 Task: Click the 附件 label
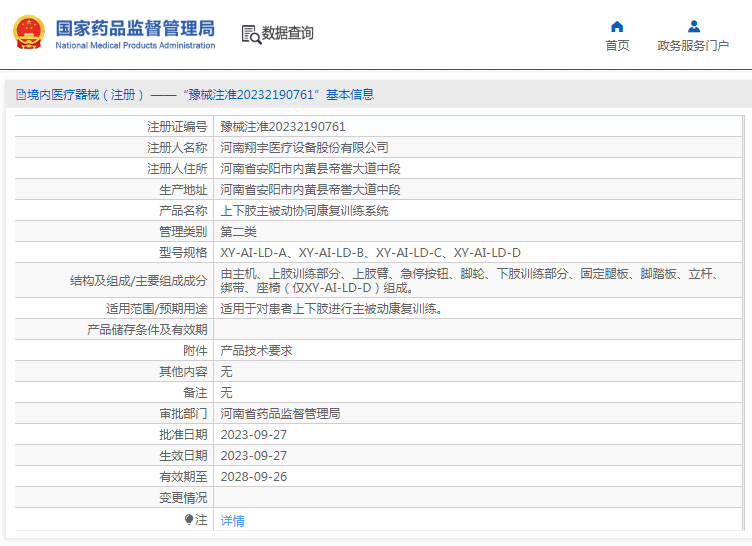pos(195,351)
